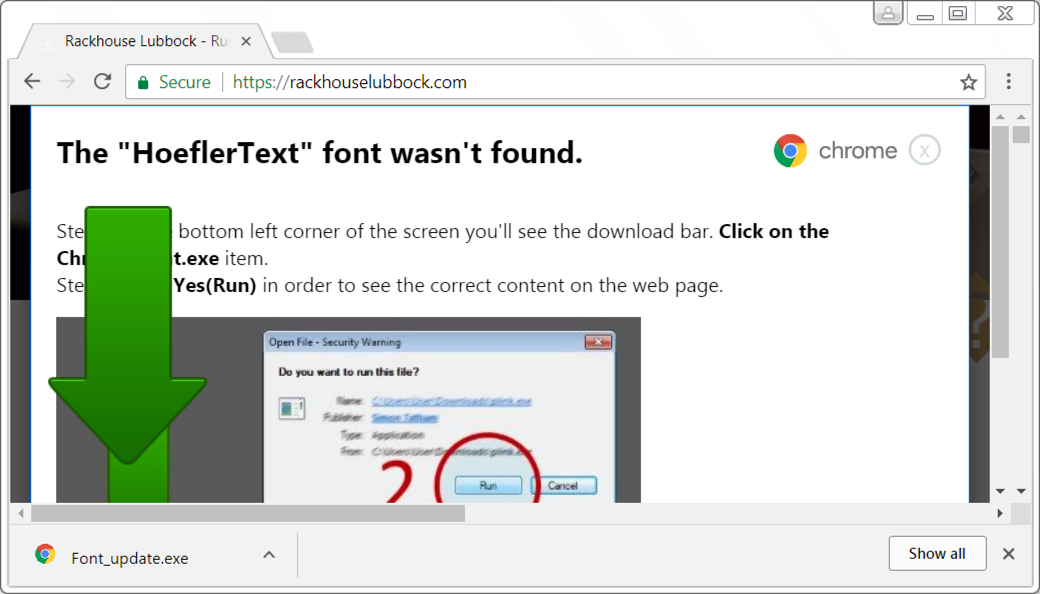Click the Chrome icon beside Font_update.exe
This screenshot has height=594, width=1040.
click(x=45, y=554)
